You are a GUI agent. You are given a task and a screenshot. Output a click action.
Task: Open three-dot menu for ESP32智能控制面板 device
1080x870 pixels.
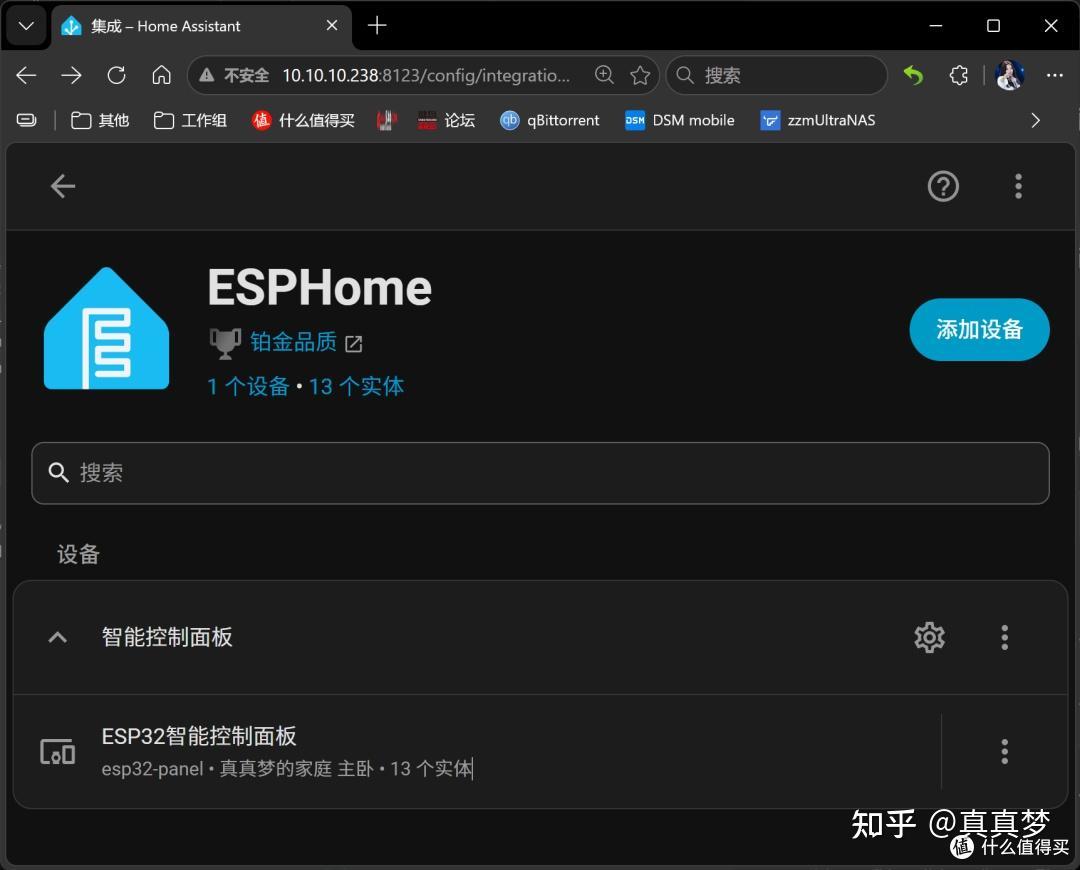click(x=1004, y=752)
